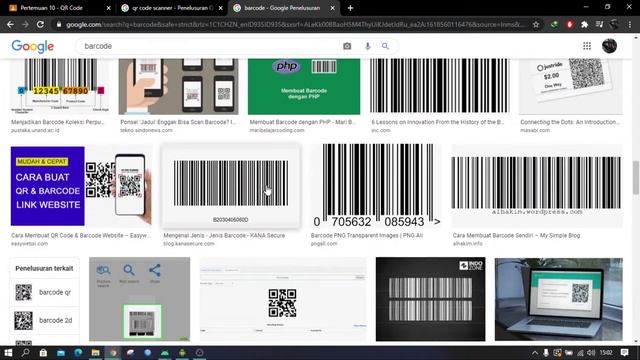
Task: Open the QR code generator webpage image
Action: 283,299
